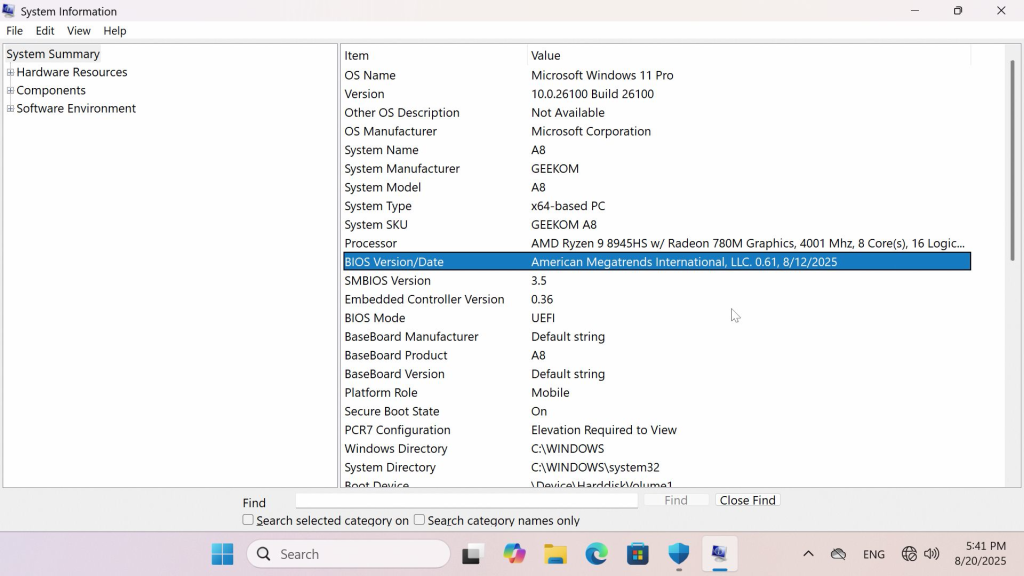The width and height of the screenshot is (1024, 576).
Task: Open Windows Security shield icon
Action: [x=679, y=554]
